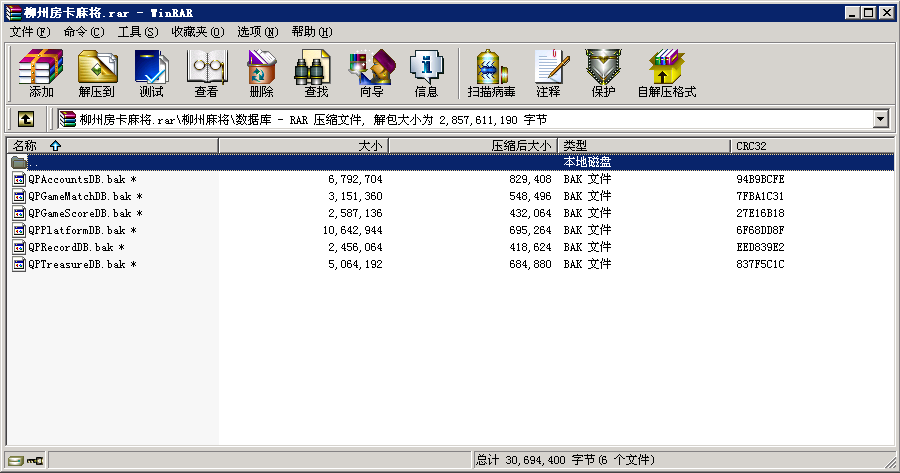The image size is (900, 473).
Task: Open the 查找 (Find) binoculars tool
Action: coord(316,74)
